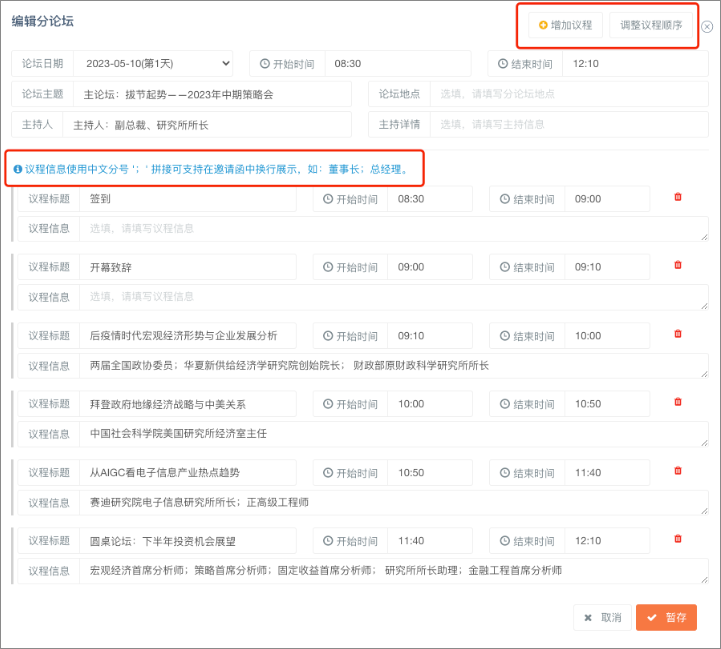Click clock icon beside forum 结束时间

pyautogui.click(x=503, y=63)
